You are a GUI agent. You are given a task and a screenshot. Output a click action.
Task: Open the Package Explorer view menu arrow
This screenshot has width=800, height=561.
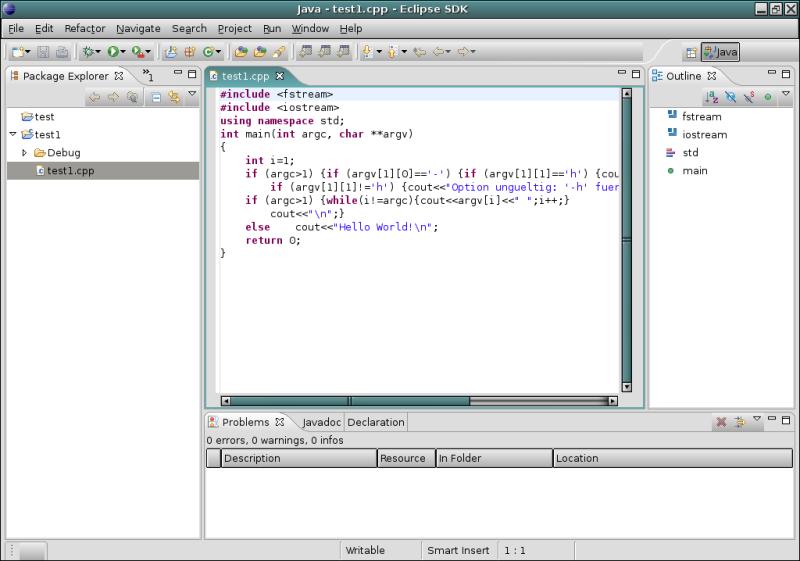point(192,95)
